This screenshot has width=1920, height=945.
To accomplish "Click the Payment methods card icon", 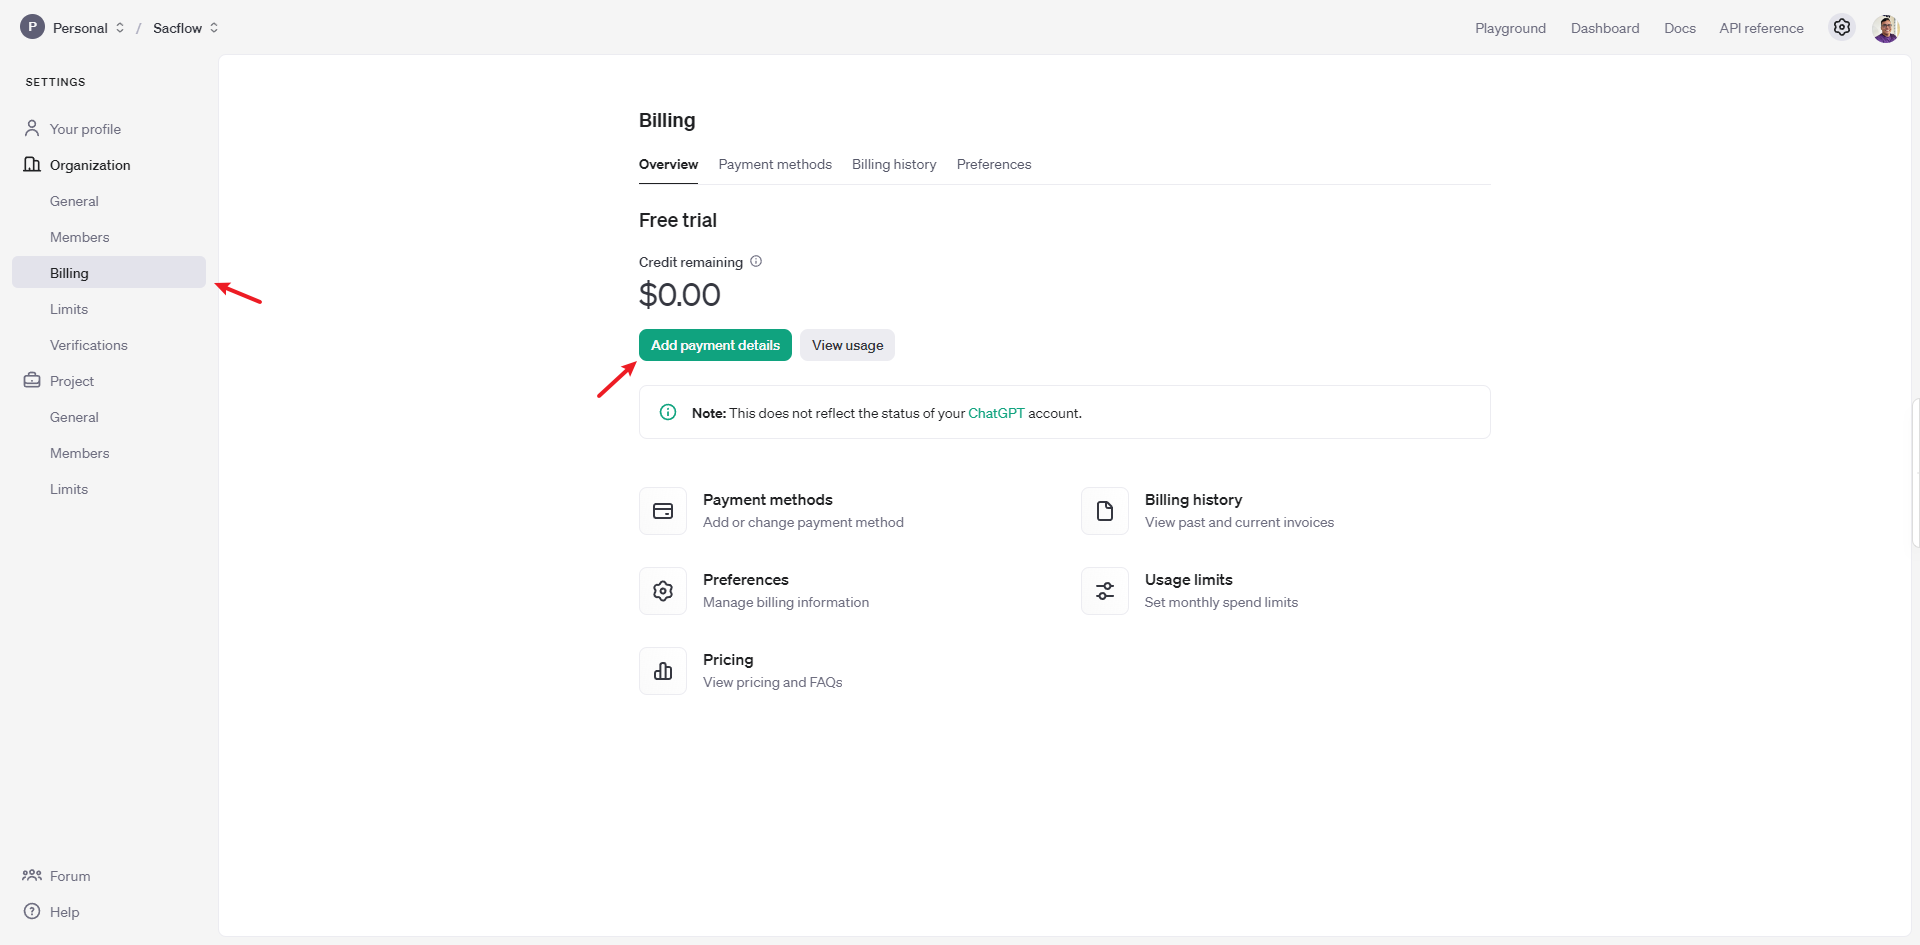I will tap(663, 511).
